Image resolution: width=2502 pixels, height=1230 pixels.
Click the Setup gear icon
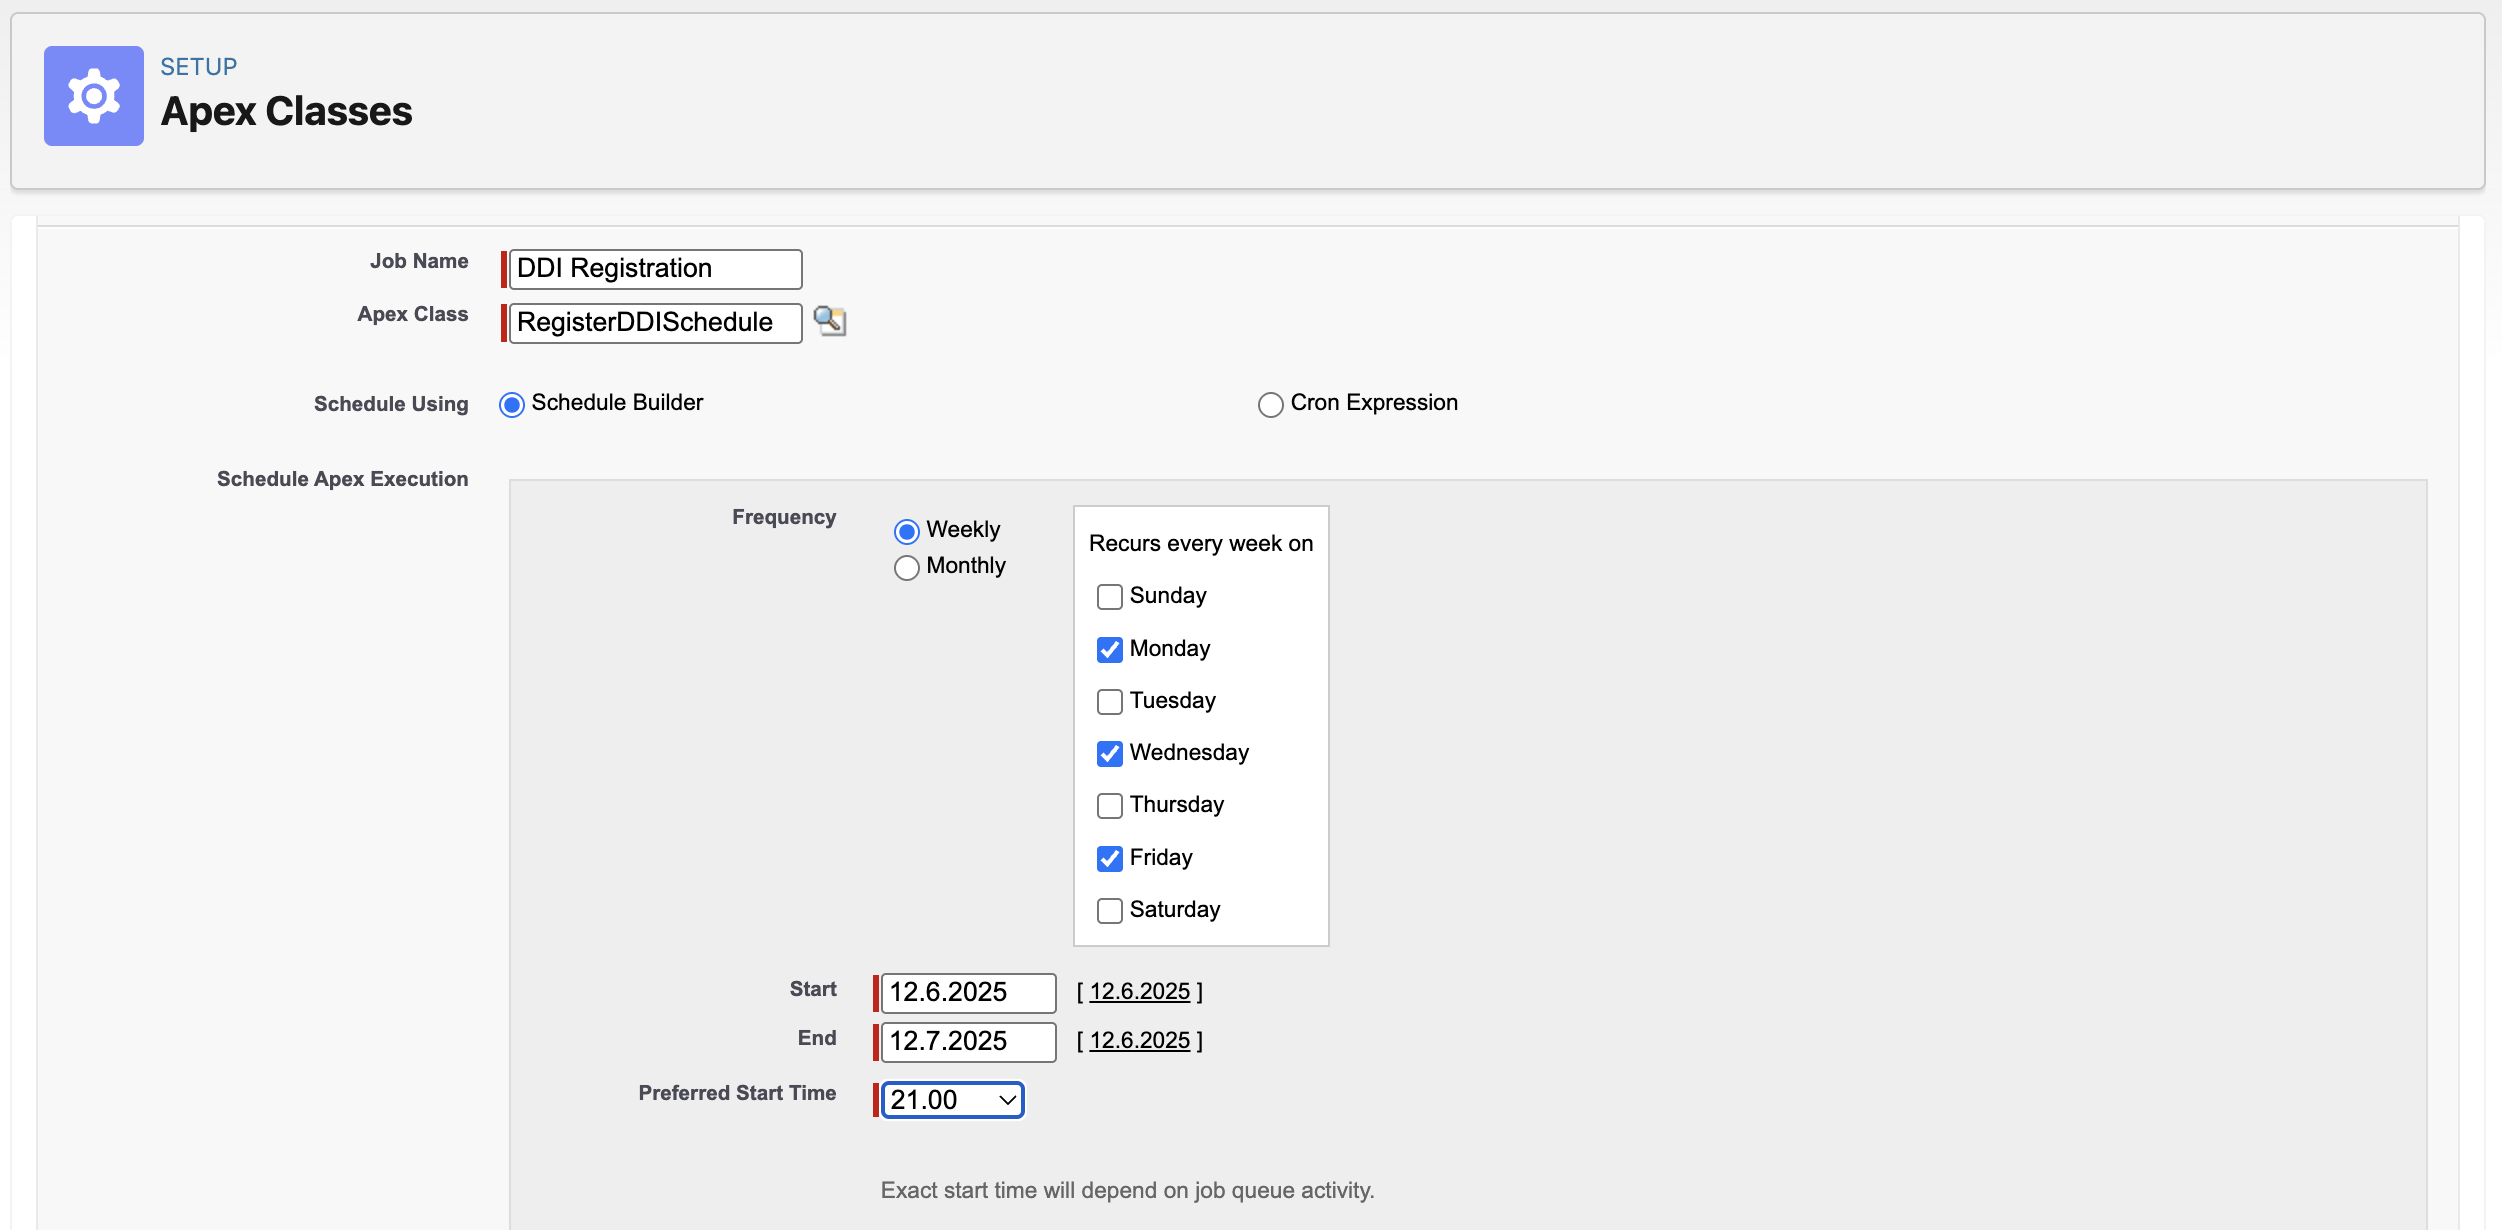94,96
